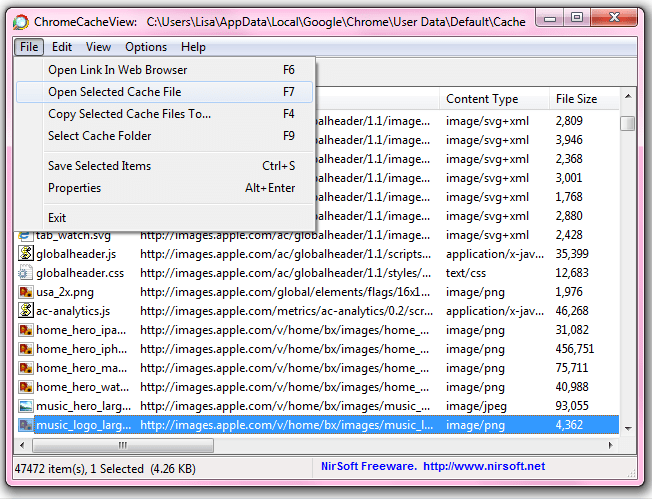
Task: Click the JPEG icon beside music_hero_larg...
Action: tap(25, 406)
